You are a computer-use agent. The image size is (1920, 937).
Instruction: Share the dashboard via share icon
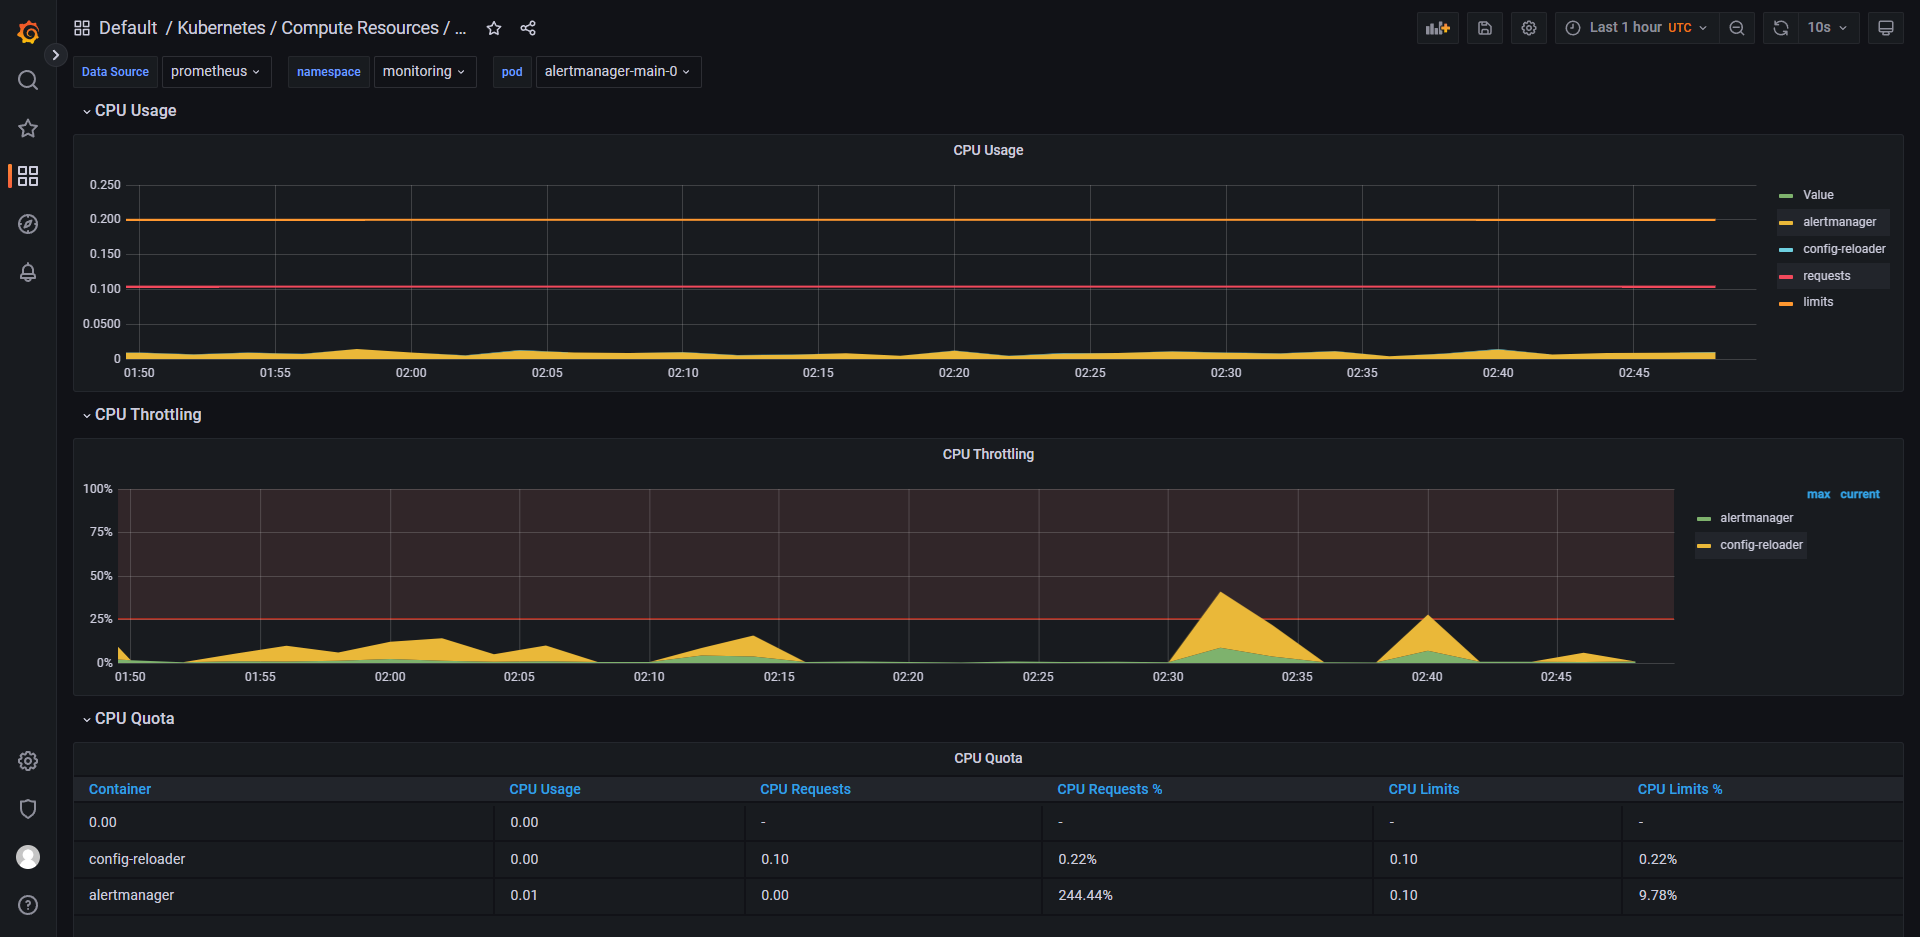[x=528, y=28]
